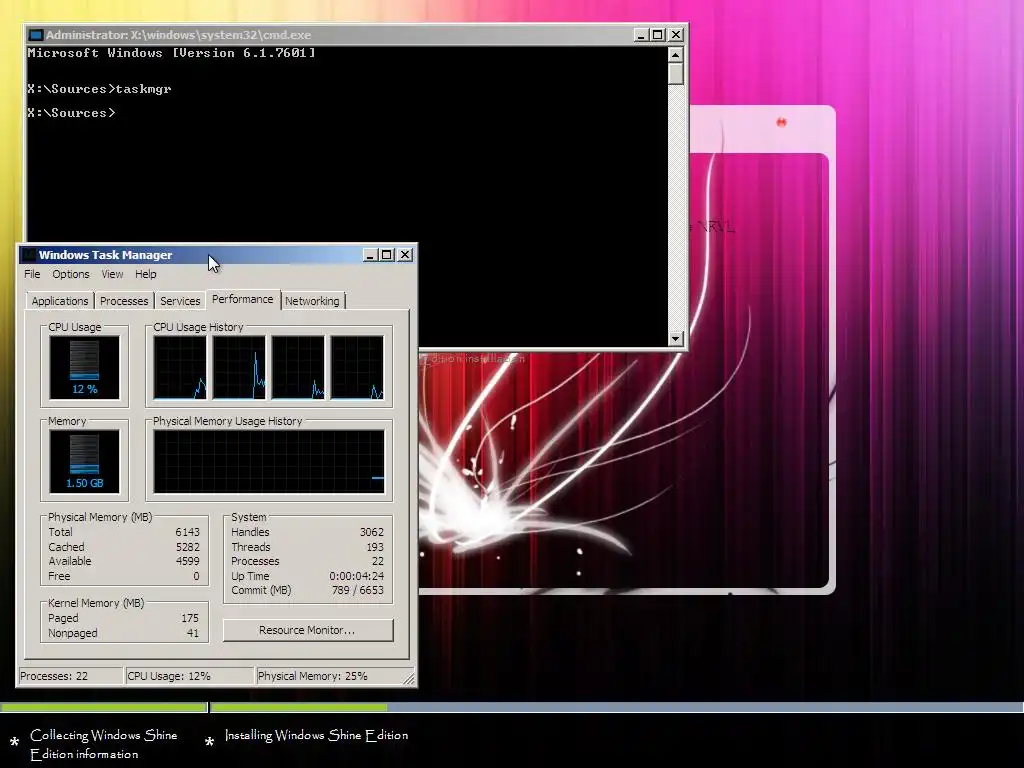
Task: Close the cmd.exe window
Action: point(676,35)
